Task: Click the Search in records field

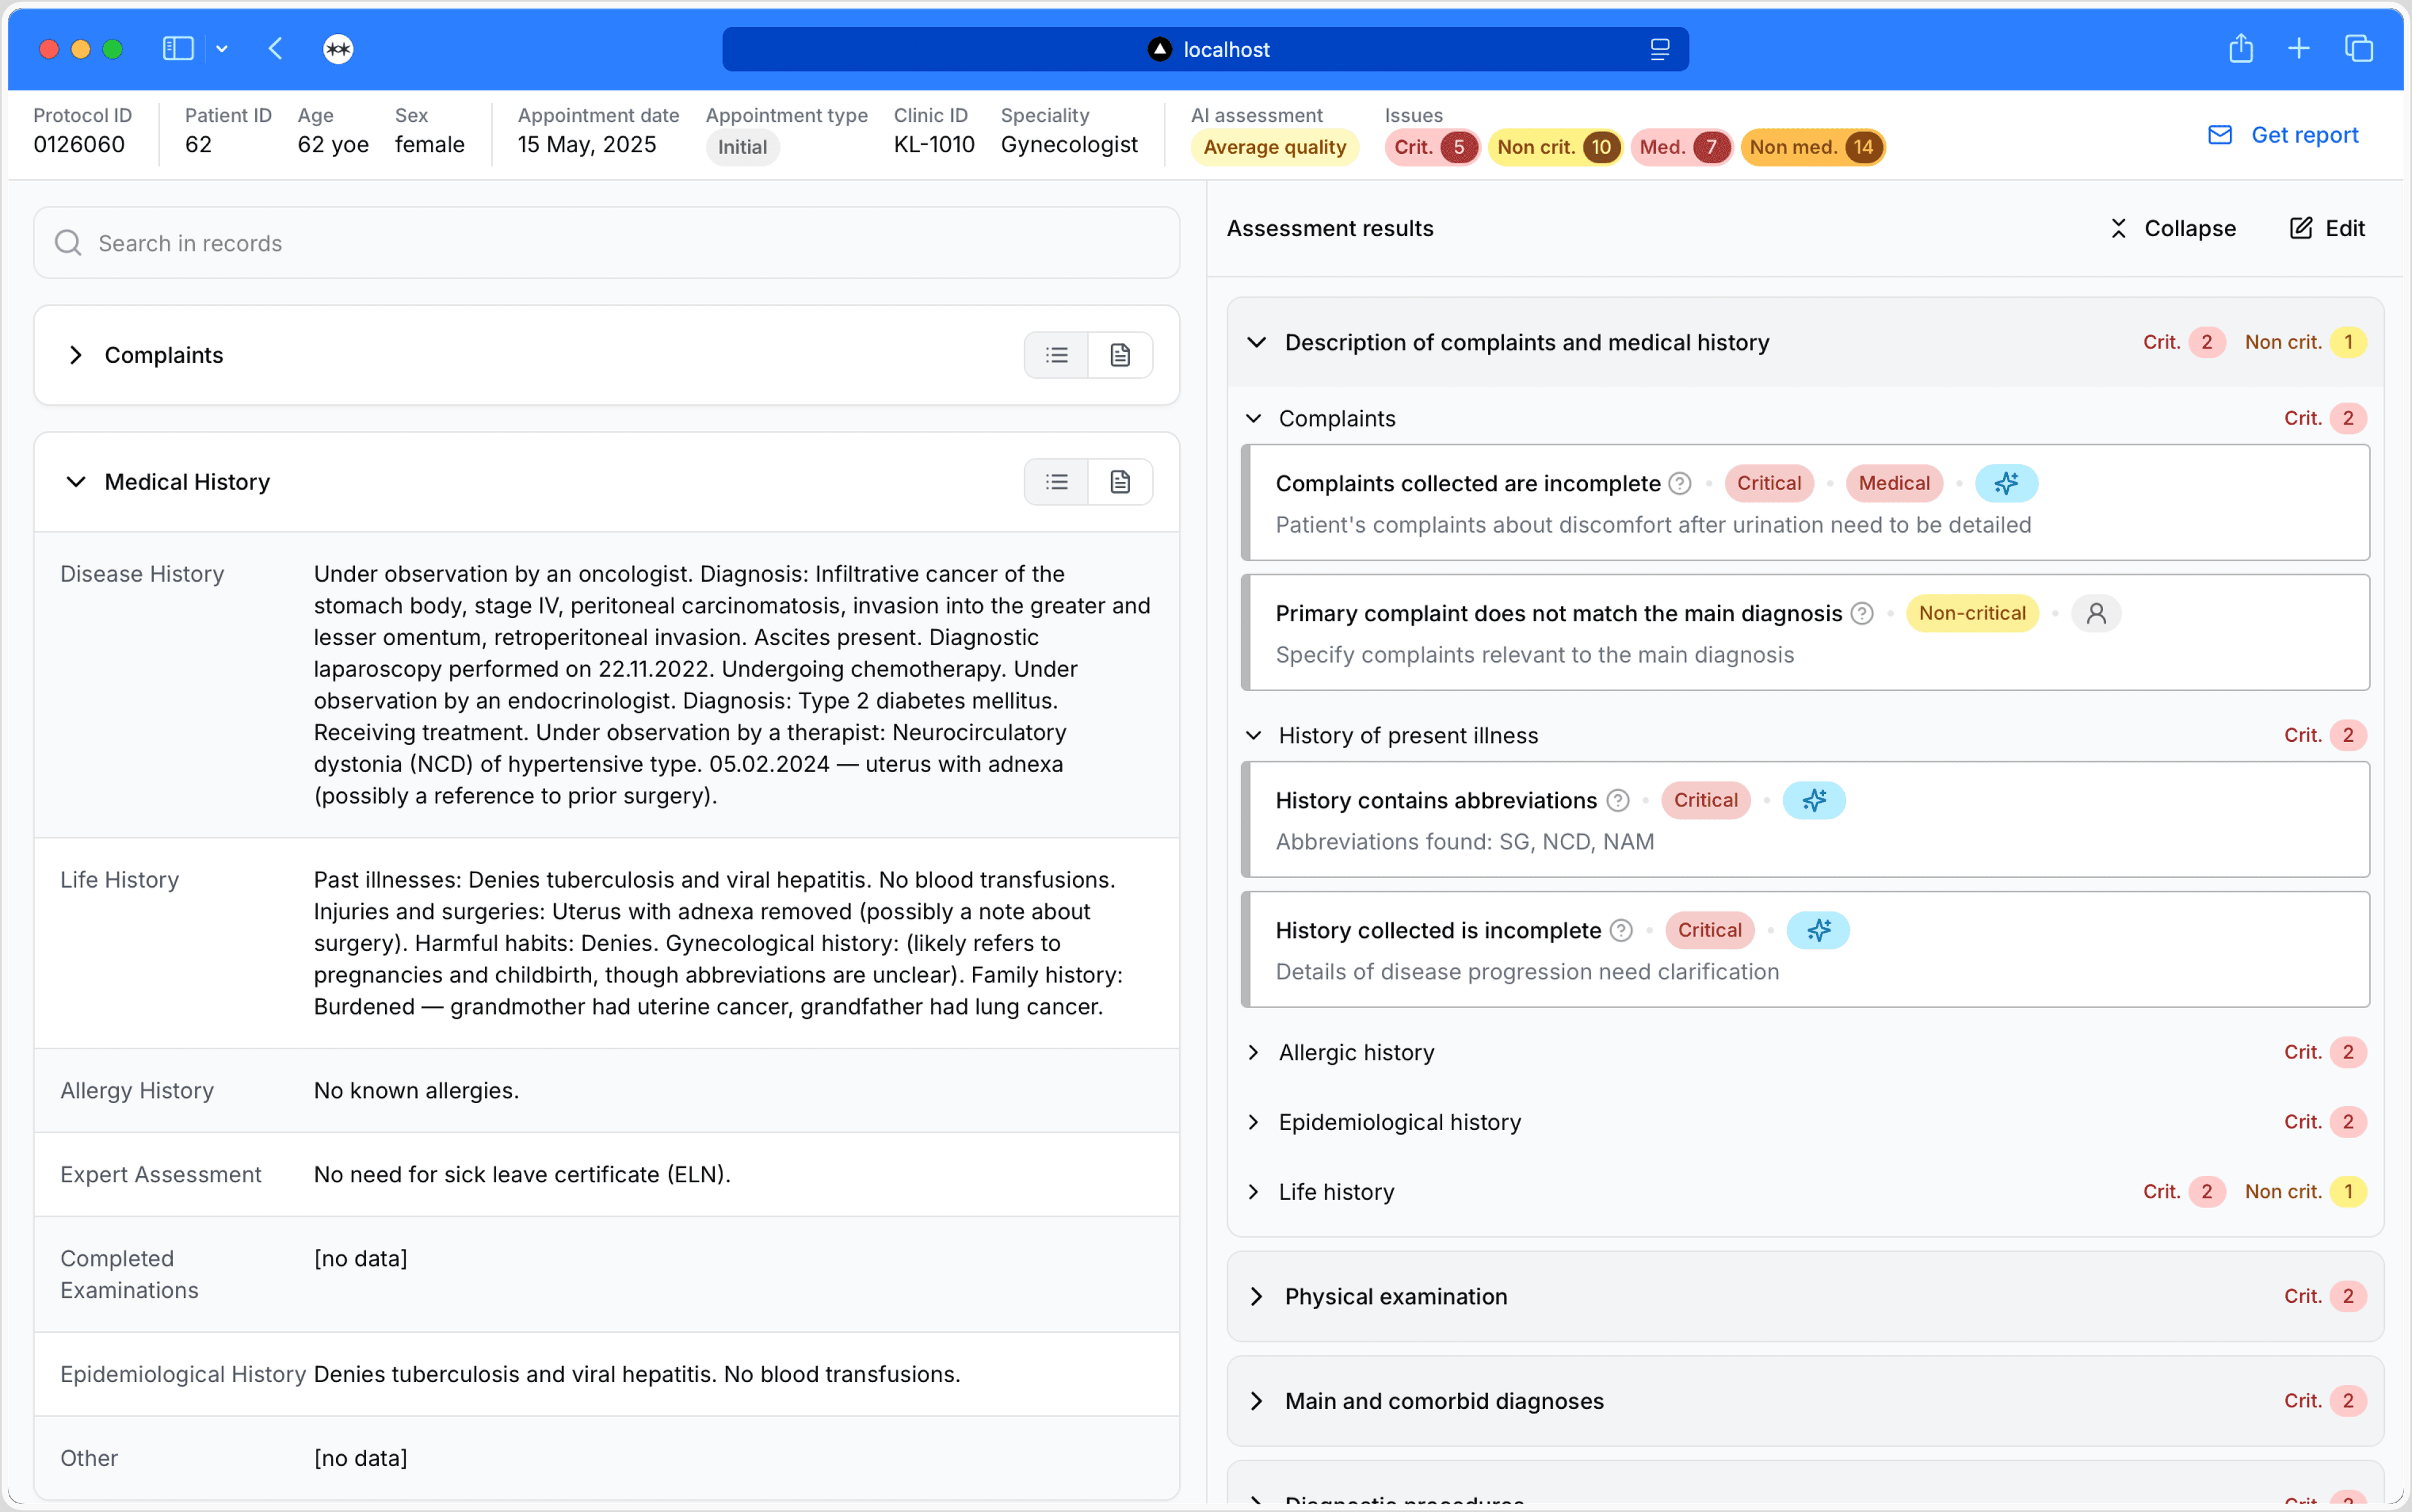Action: 606,243
